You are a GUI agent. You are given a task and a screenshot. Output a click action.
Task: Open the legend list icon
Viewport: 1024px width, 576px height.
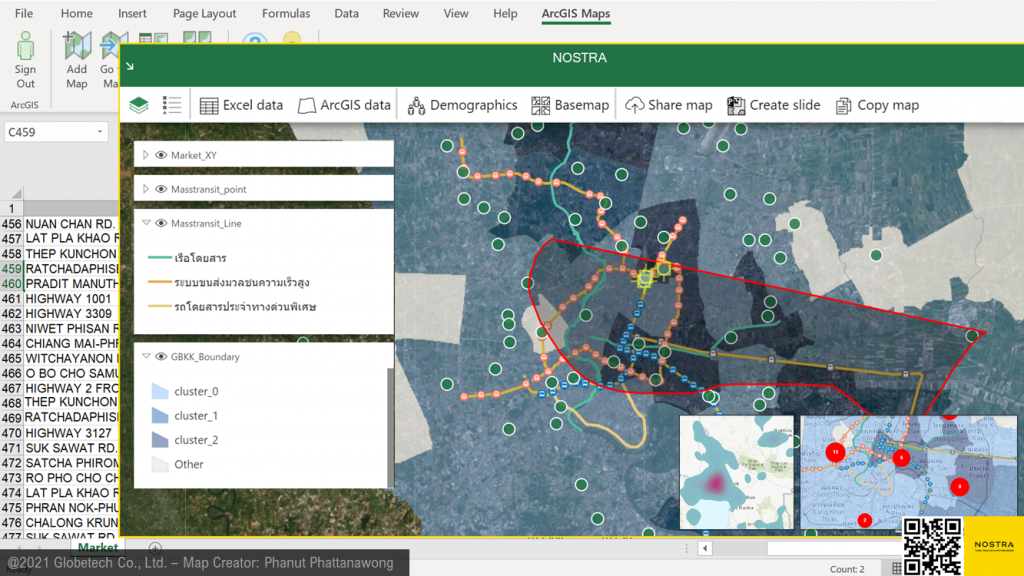click(172, 105)
